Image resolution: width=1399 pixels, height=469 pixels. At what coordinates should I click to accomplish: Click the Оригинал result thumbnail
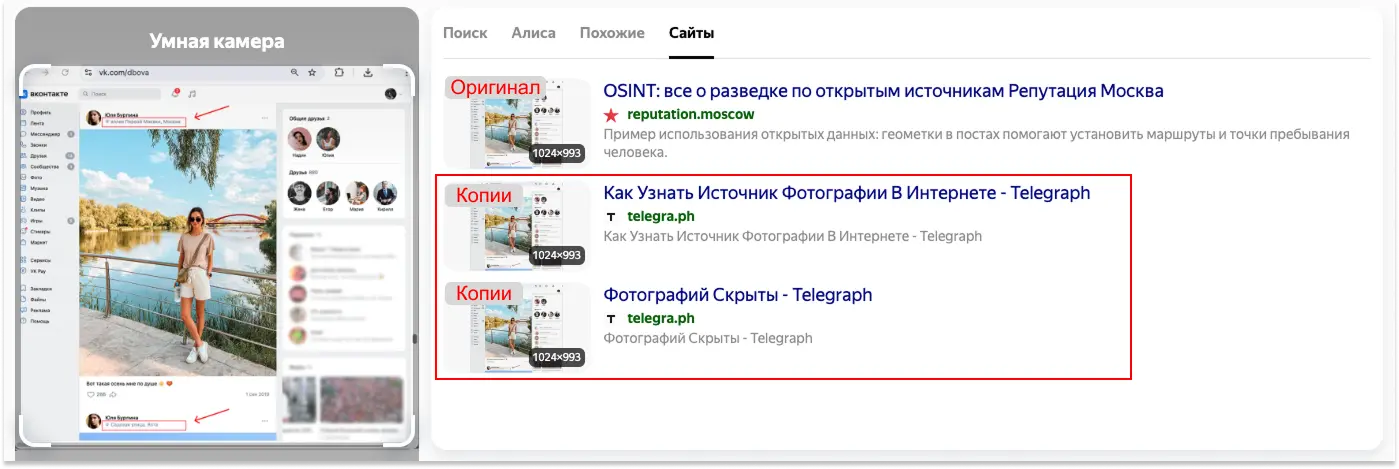point(517,122)
